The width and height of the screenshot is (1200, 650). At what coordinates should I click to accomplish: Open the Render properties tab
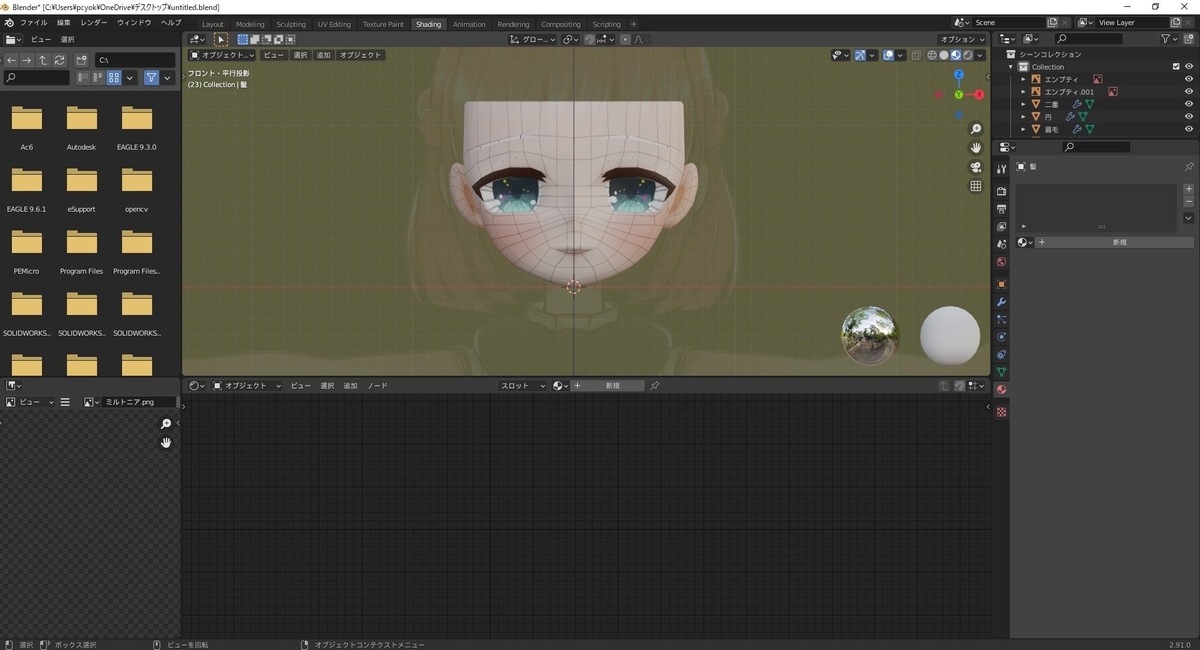pos(1001,190)
